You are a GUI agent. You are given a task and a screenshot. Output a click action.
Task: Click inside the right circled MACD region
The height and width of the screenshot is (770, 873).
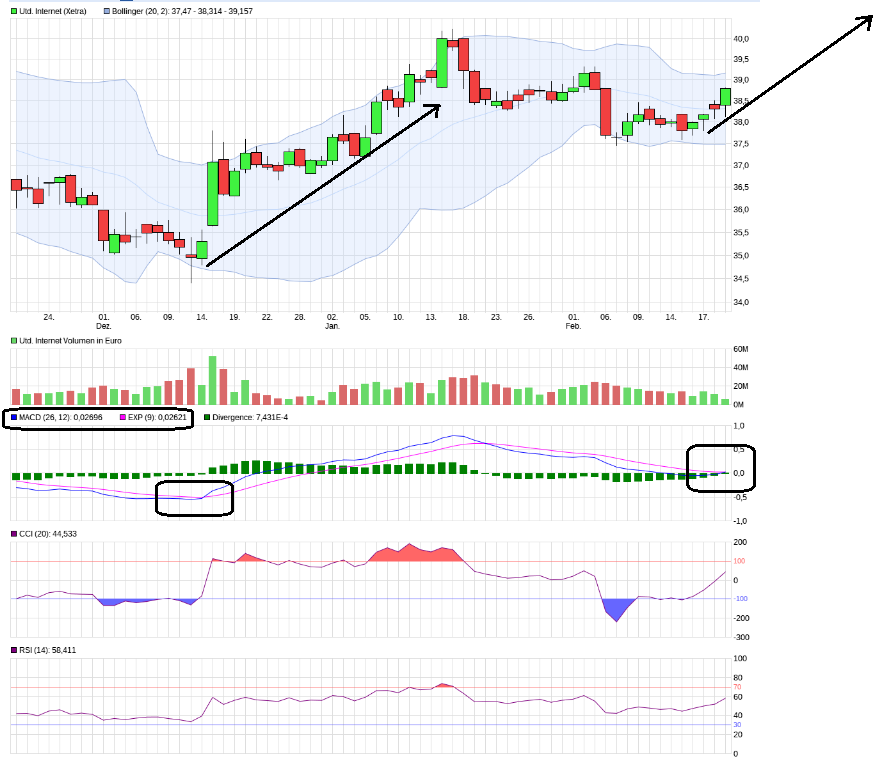tap(720, 468)
